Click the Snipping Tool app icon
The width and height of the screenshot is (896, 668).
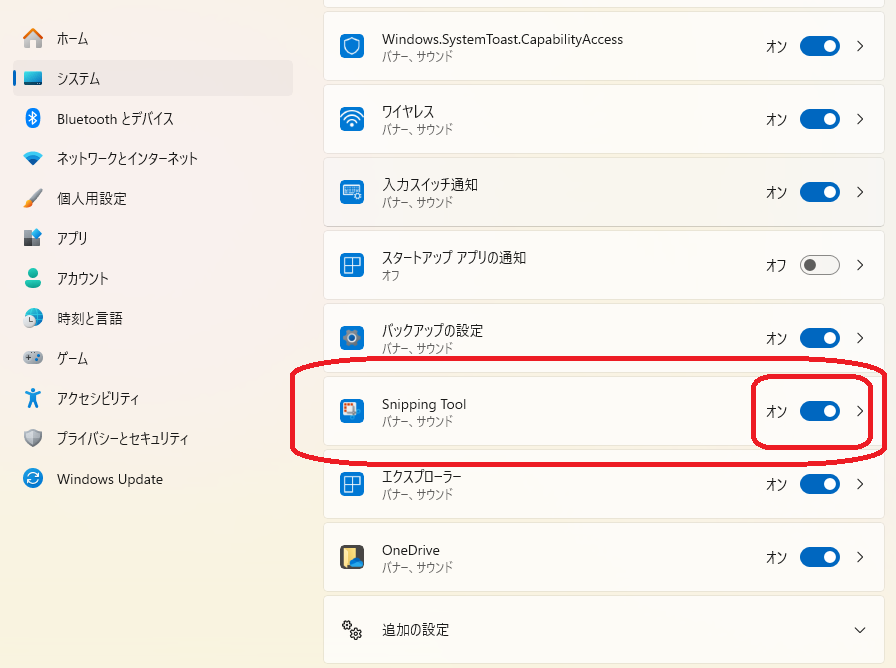(x=352, y=411)
